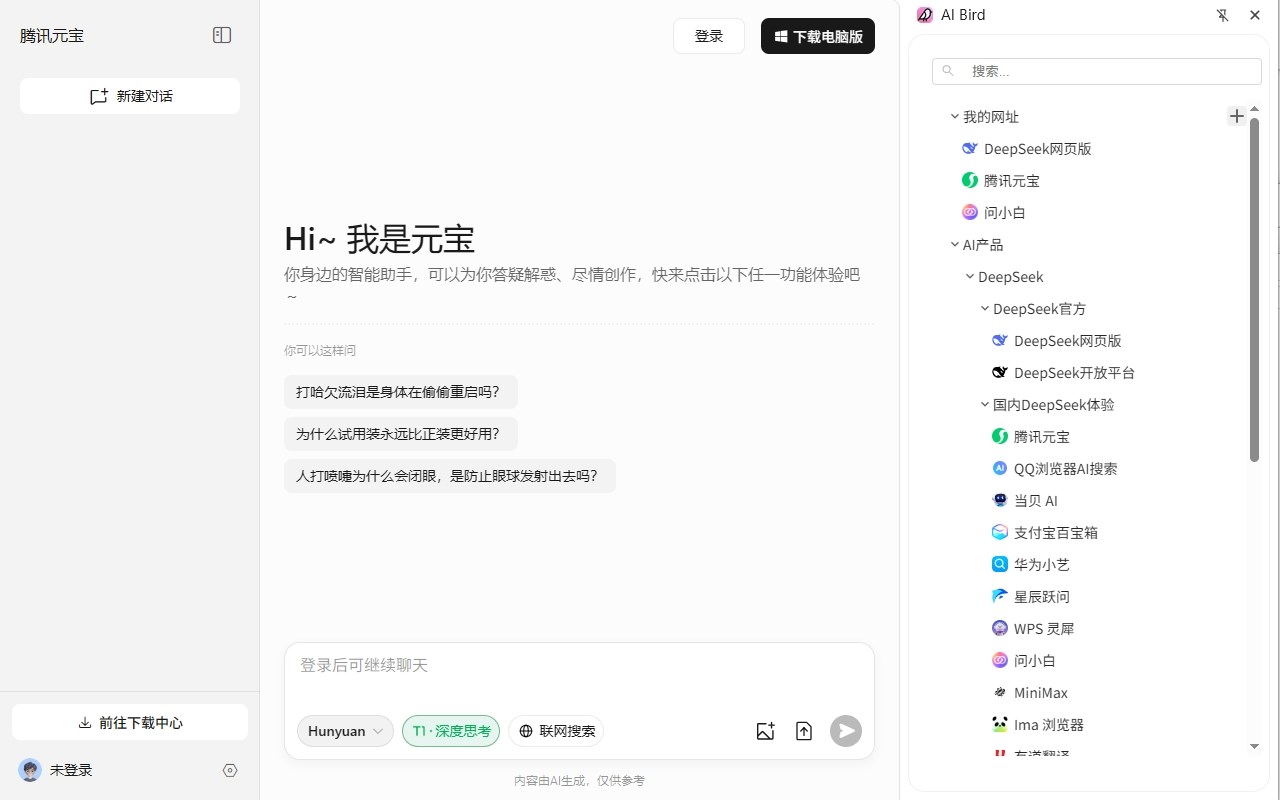This screenshot has height=800, width=1280.
Task: Click the MiniMax text label
Action: tap(1041, 692)
